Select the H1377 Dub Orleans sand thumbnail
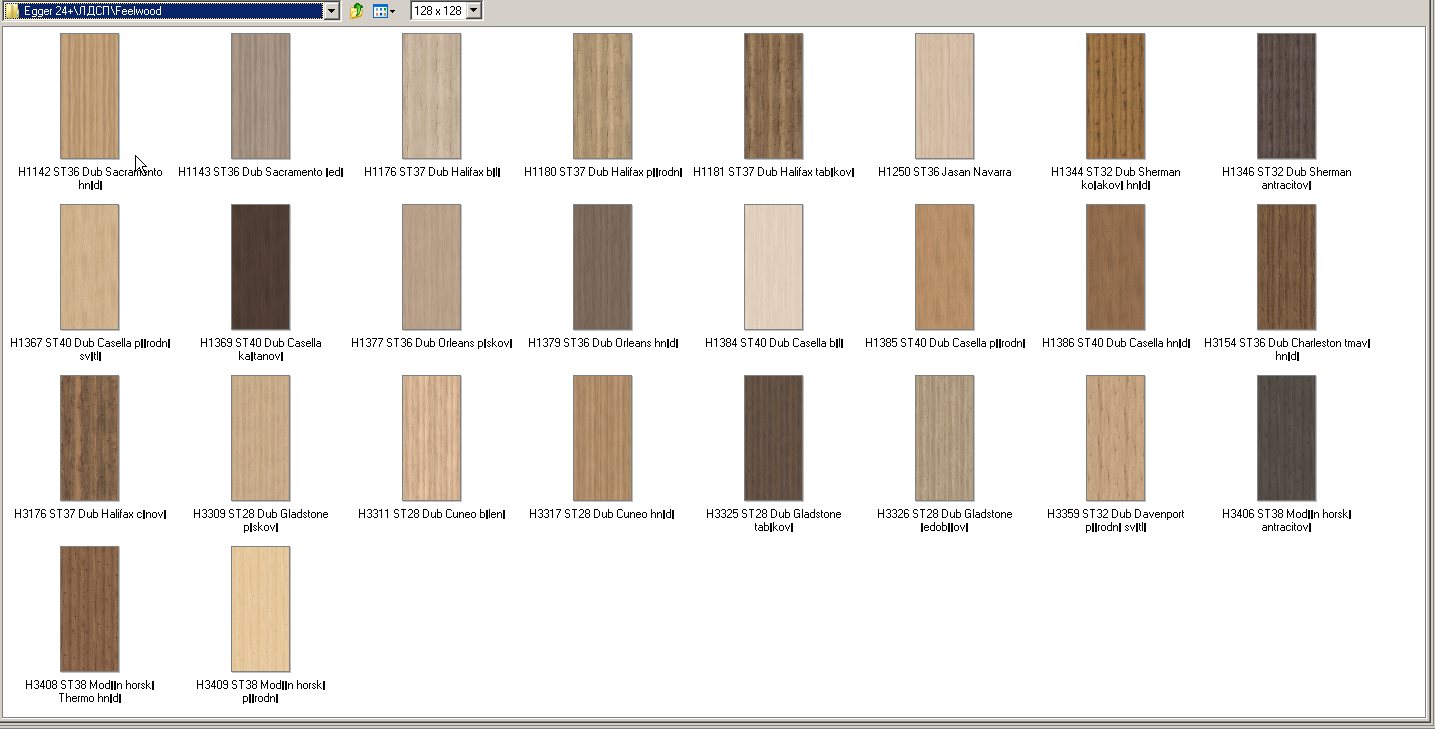The width and height of the screenshot is (1435, 729). [x=432, y=267]
